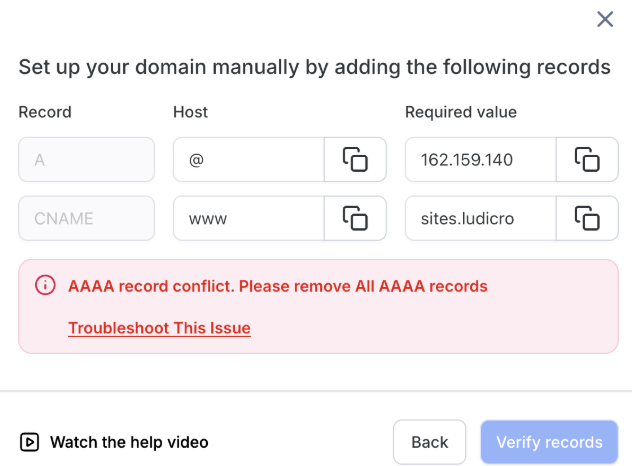
Task: Click the A record type field
Action: point(86,159)
